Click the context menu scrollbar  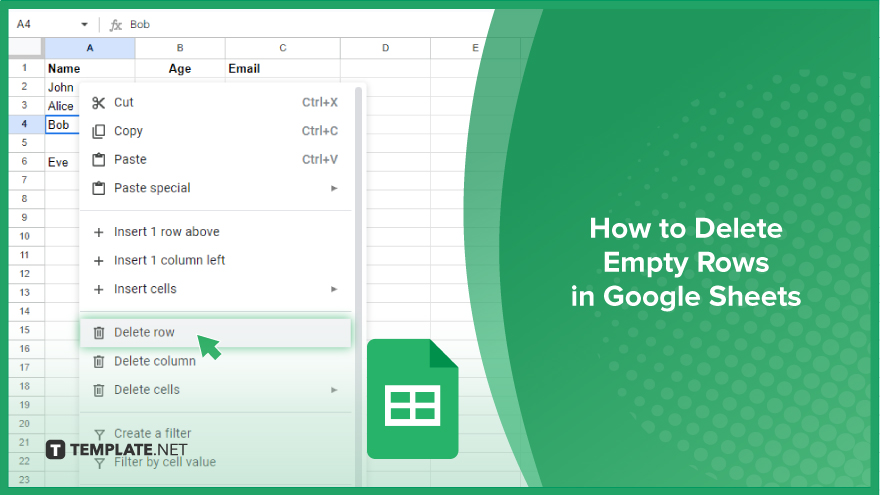pyautogui.click(x=359, y=286)
